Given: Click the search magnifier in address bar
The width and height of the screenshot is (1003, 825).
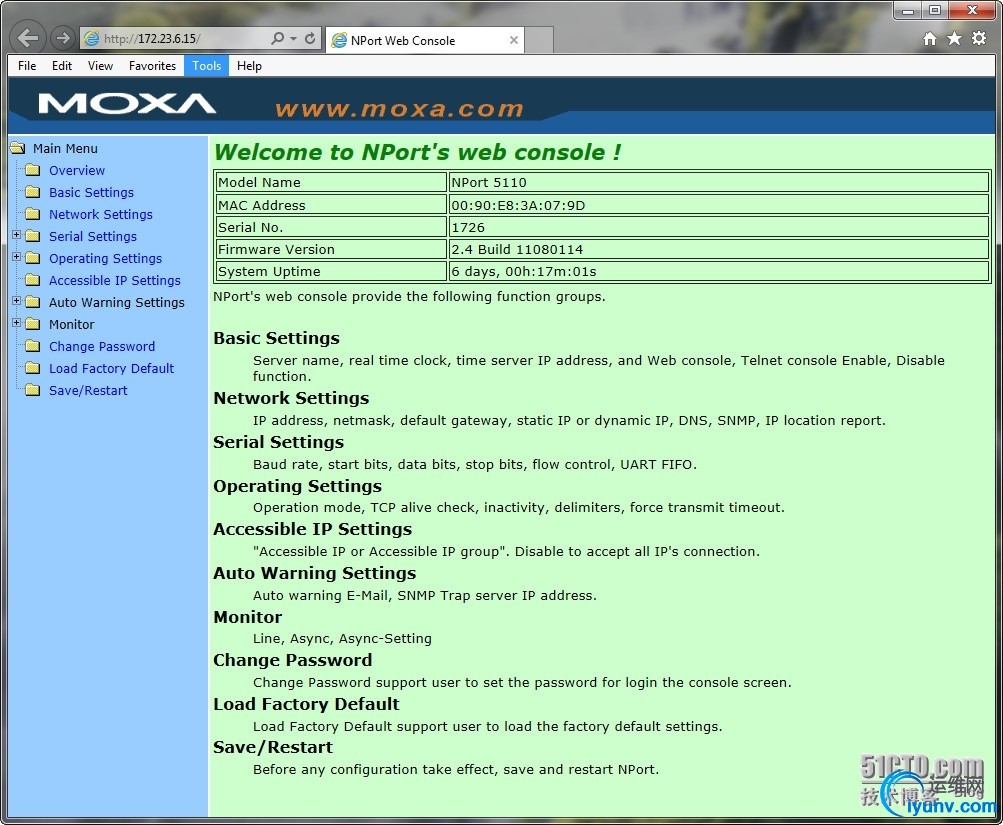Looking at the screenshot, I should coord(277,38).
